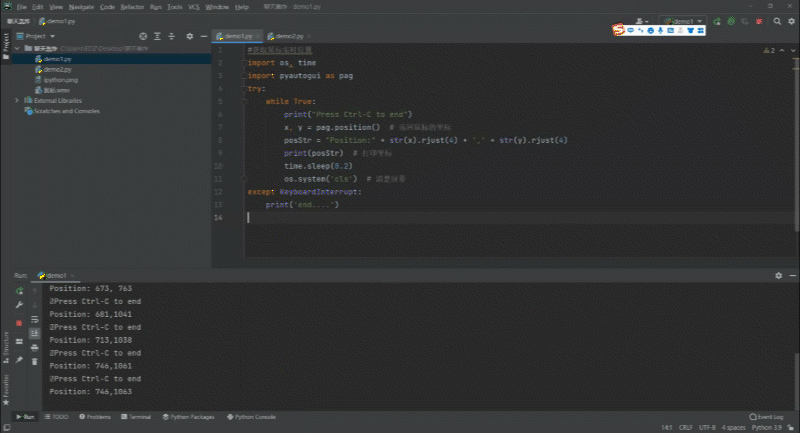The height and width of the screenshot is (433, 800).
Task: Toggle scroll to end in Run console
Action: (x=35, y=334)
